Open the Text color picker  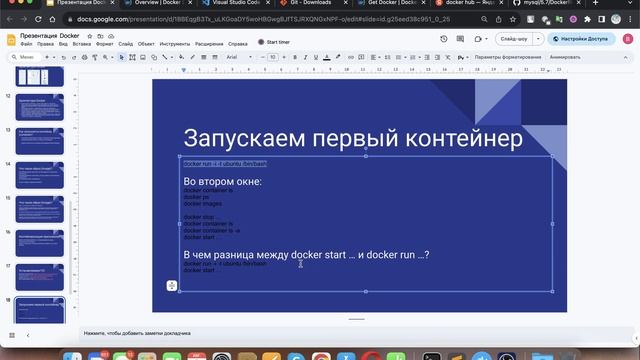(327, 58)
